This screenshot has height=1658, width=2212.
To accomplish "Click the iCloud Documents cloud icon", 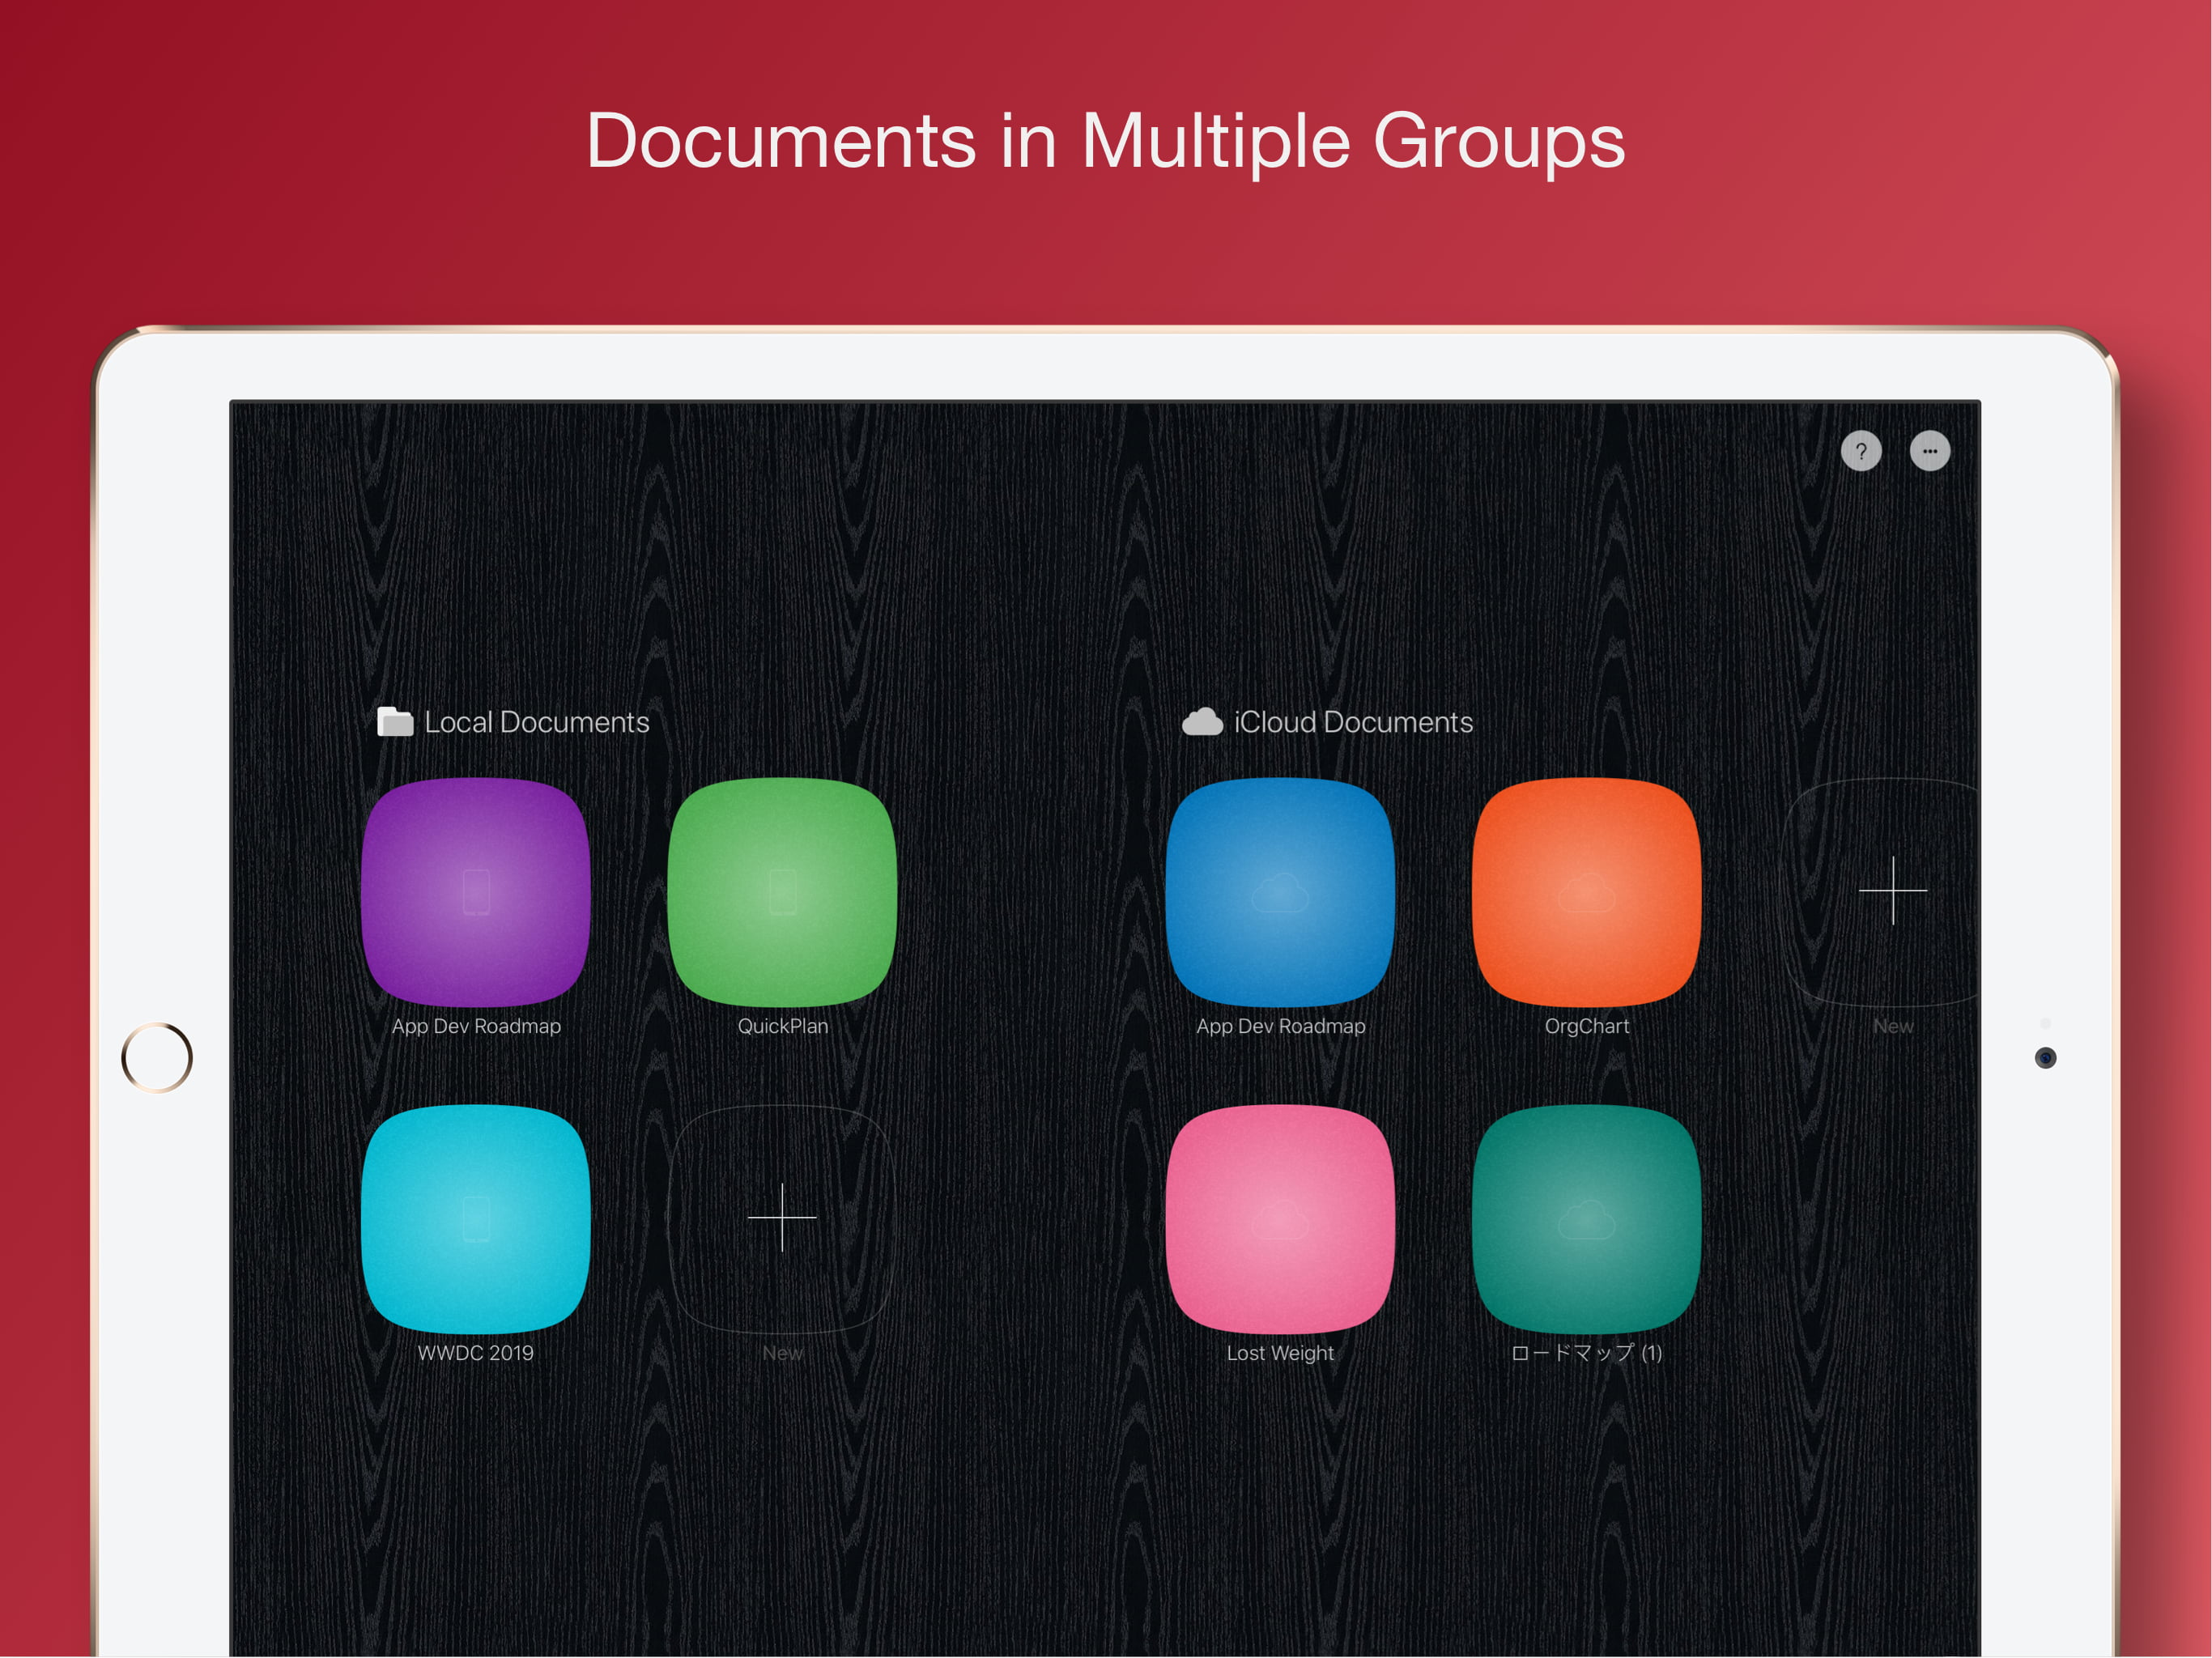I will pos(1202,722).
